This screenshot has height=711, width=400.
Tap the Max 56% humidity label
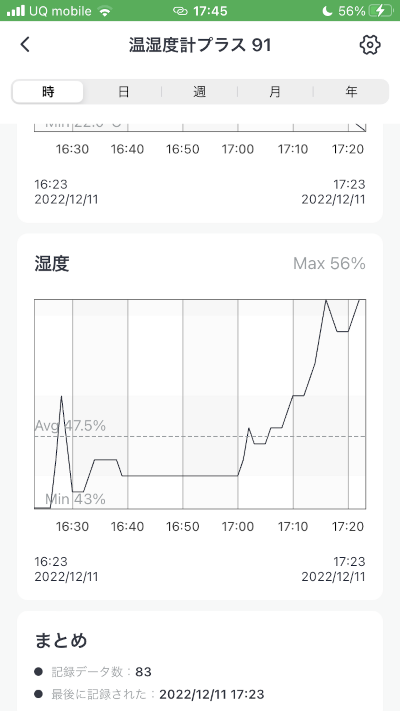(x=329, y=263)
